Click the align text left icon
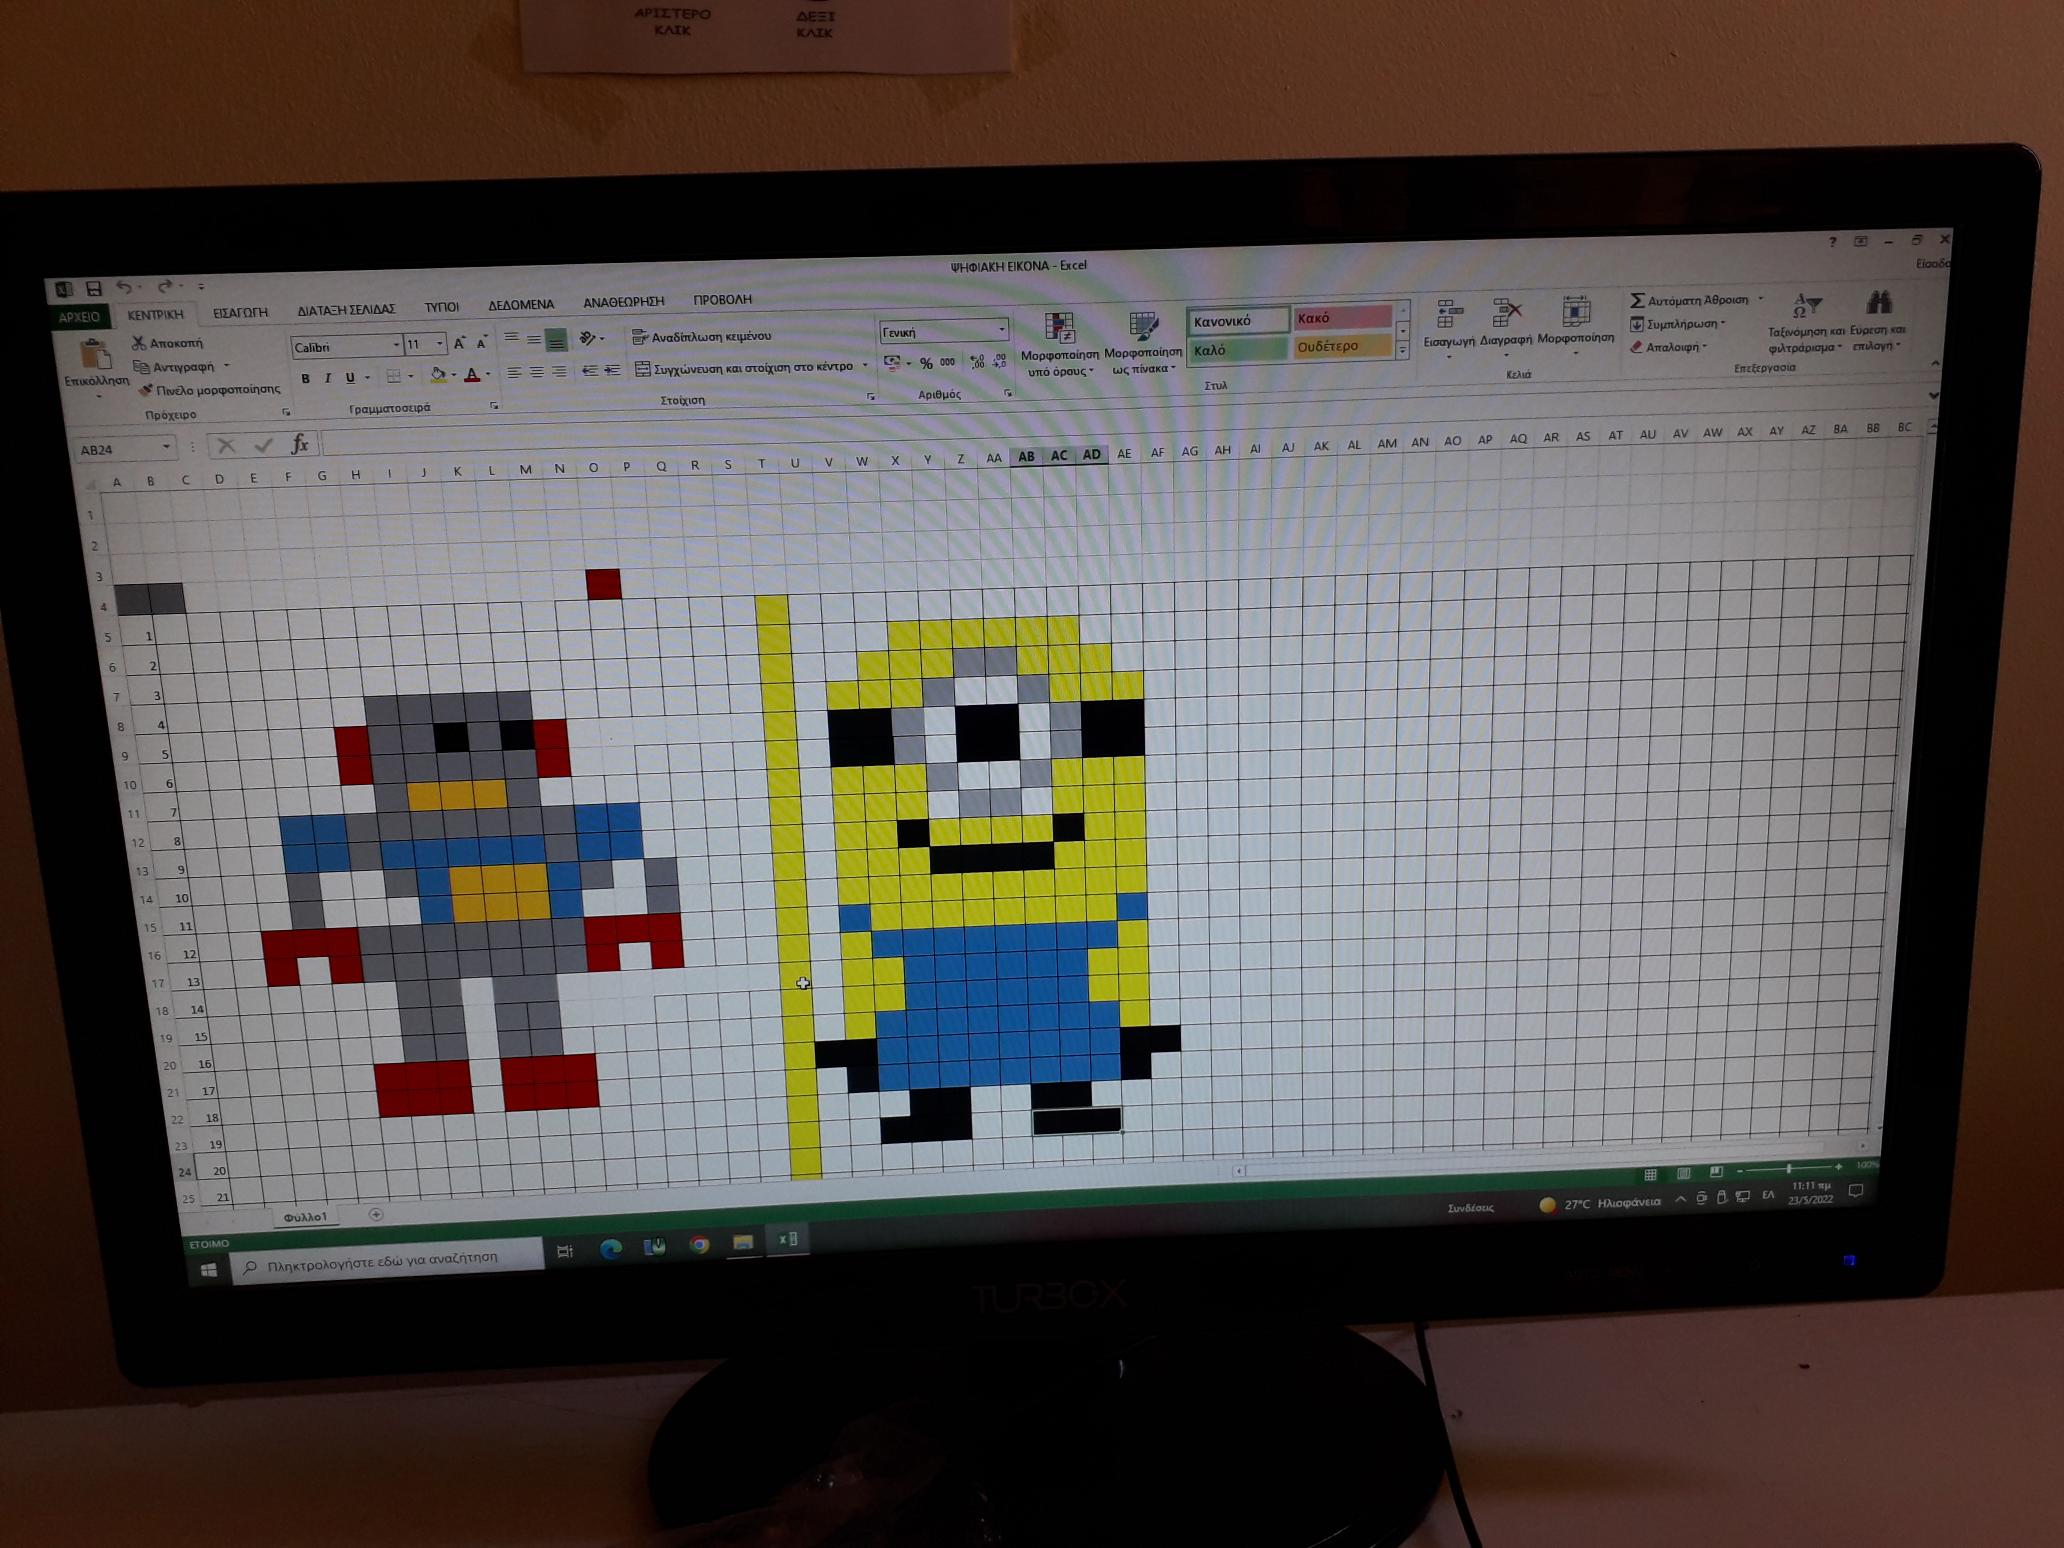 (x=514, y=373)
